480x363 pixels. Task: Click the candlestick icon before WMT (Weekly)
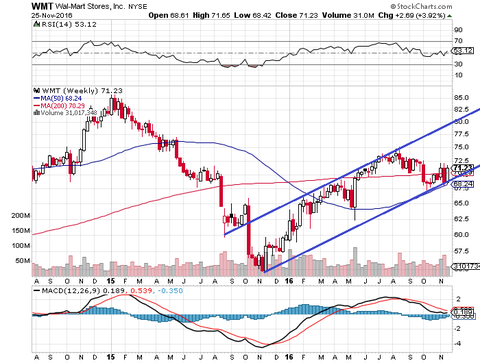click(37, 90)
